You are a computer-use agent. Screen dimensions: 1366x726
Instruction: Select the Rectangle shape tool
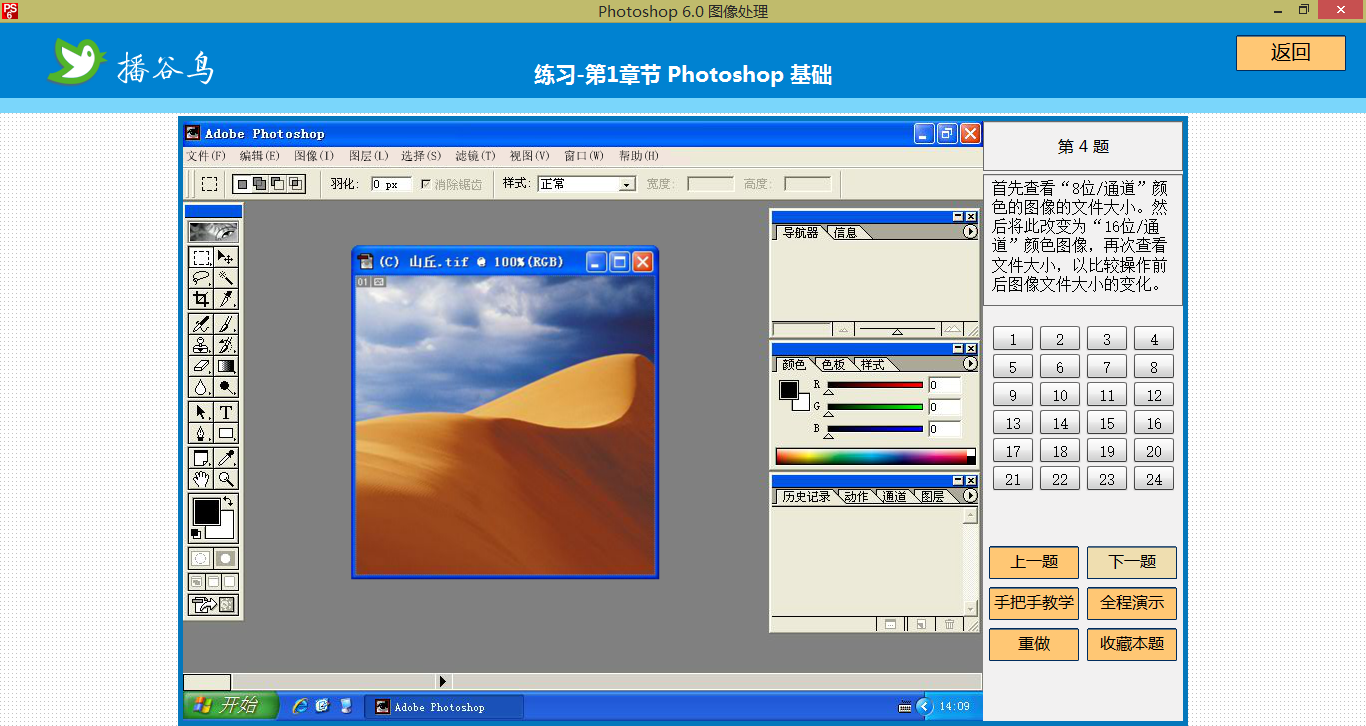226,433
